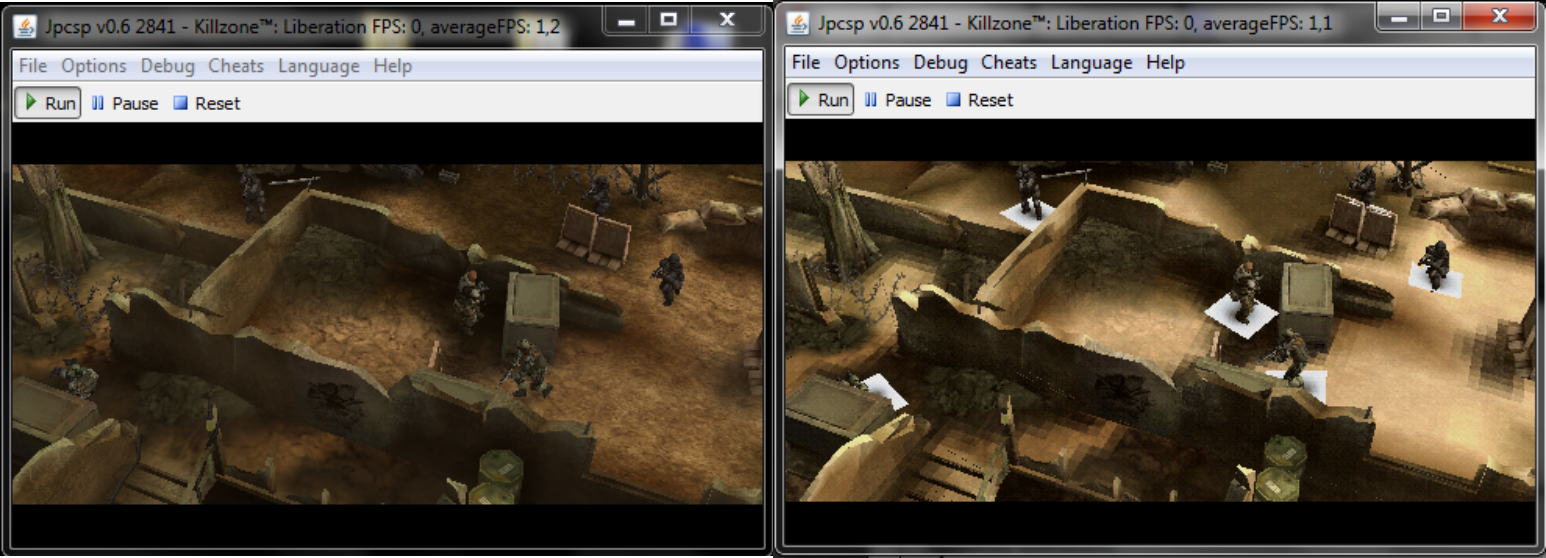Maximize the right Jpcsp window
Viewport: 1546px width, 558px height.
click(1441, 15)
